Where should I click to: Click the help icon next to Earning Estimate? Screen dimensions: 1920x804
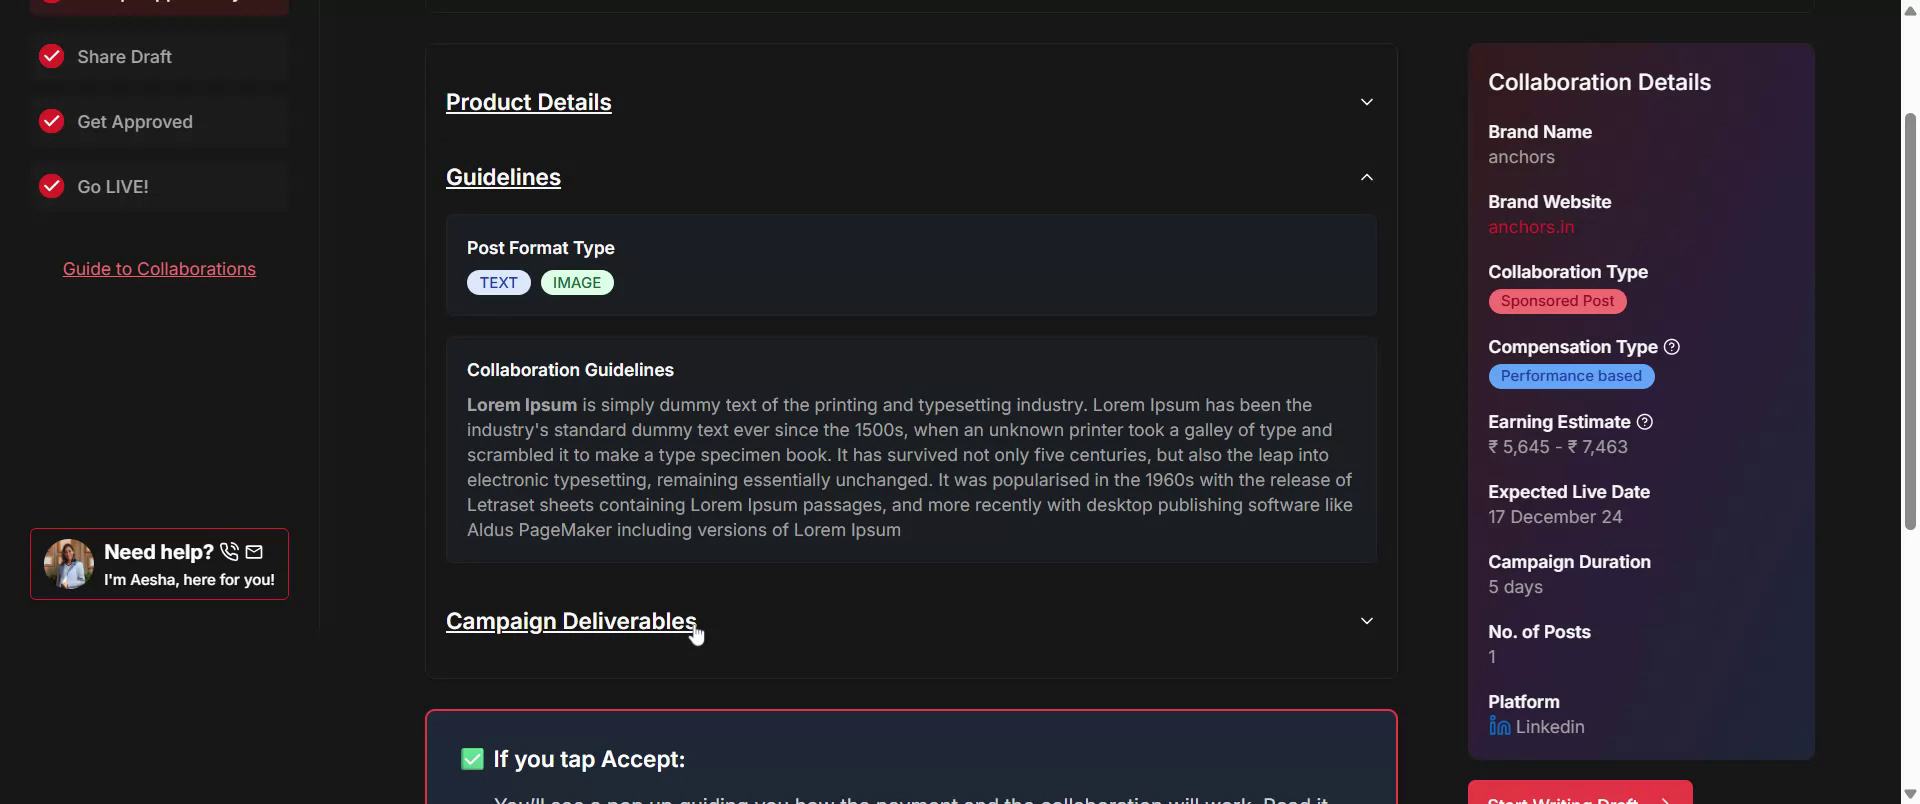tap(1645, 422)
